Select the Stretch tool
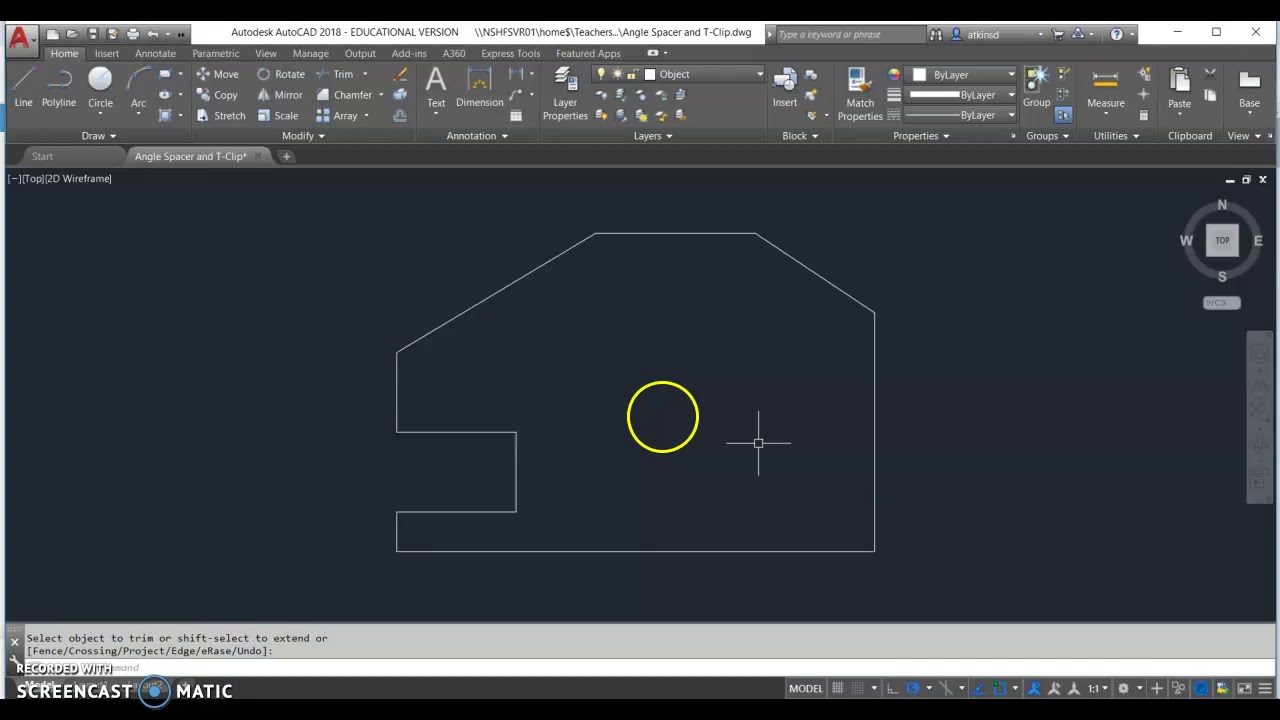 click(220, 116)
